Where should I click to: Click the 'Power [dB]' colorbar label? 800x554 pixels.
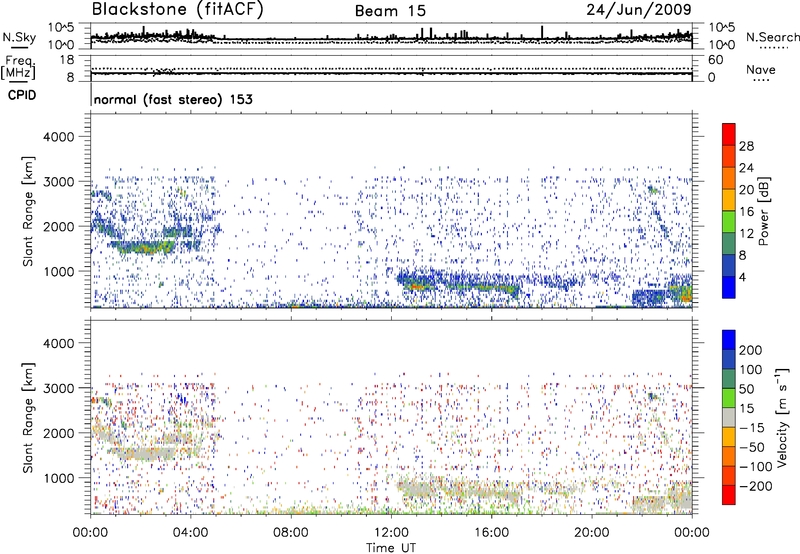tap(763, 211)
